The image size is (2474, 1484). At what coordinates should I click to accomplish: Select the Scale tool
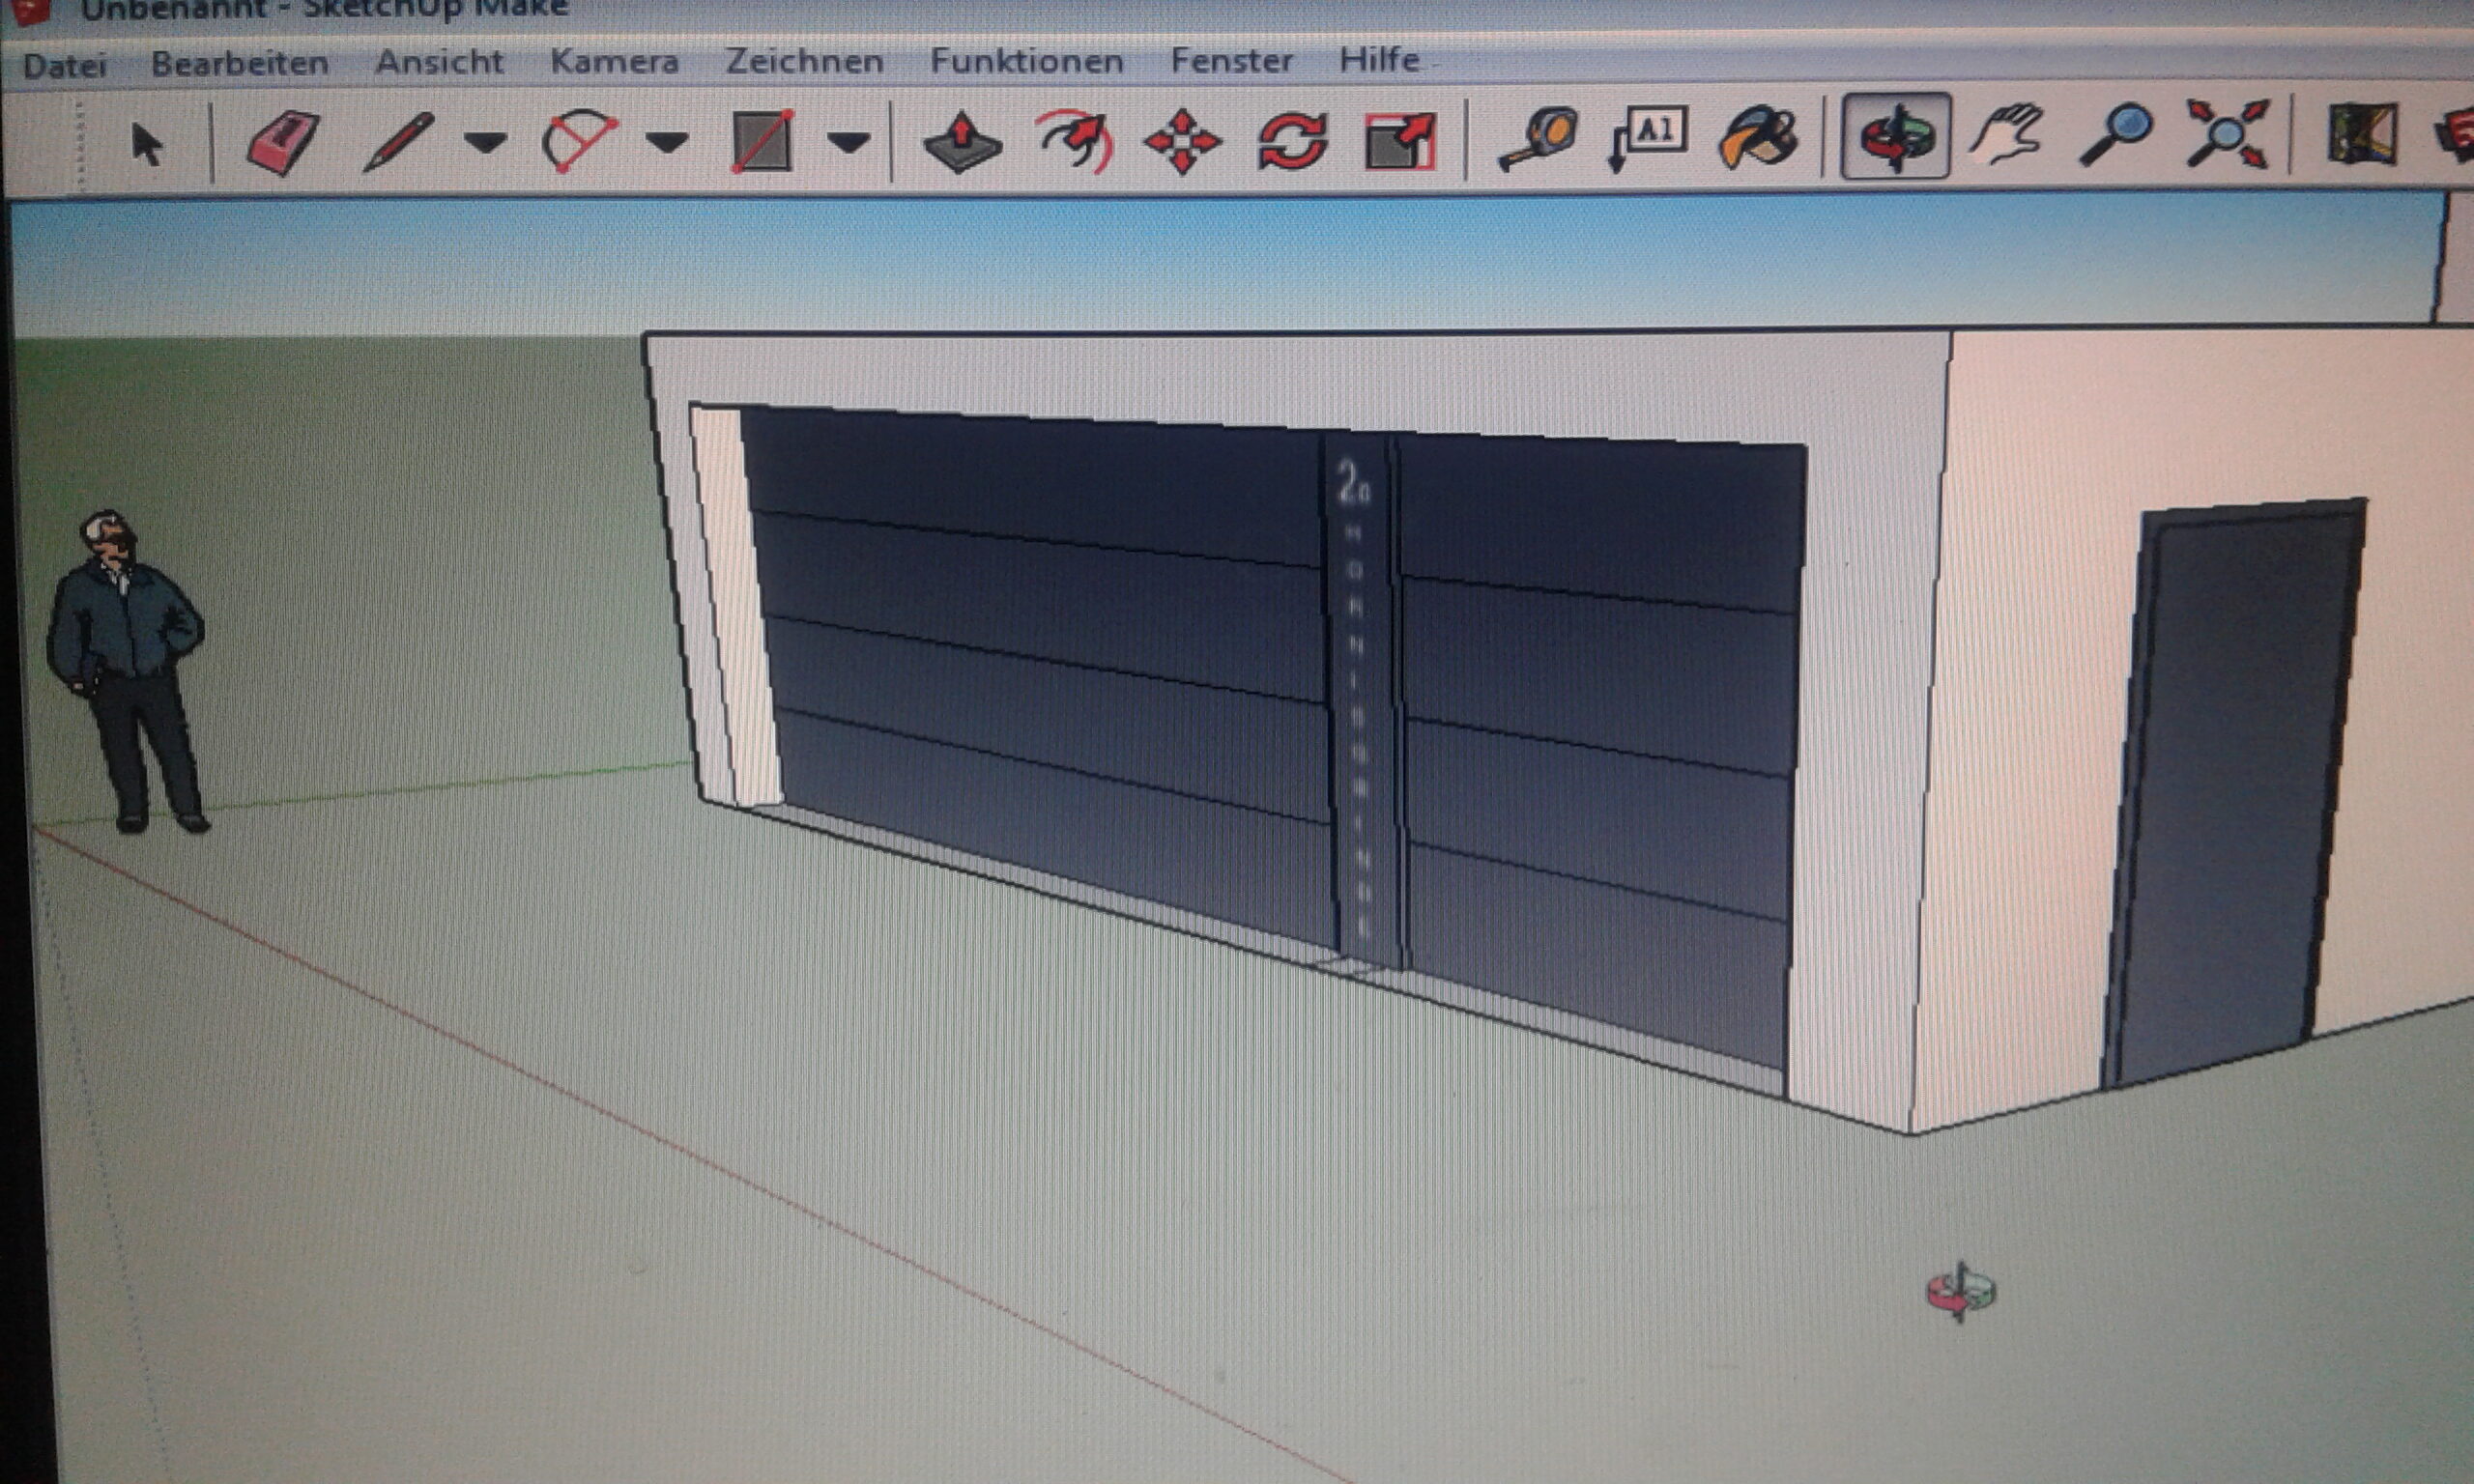click(1400, 142)
